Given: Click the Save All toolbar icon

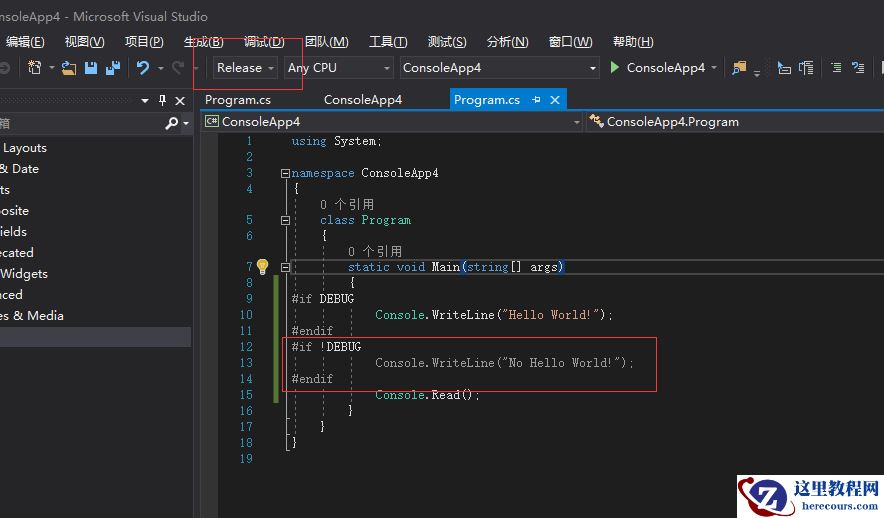Looking at the screenshot, I should [x=112, y=68].
